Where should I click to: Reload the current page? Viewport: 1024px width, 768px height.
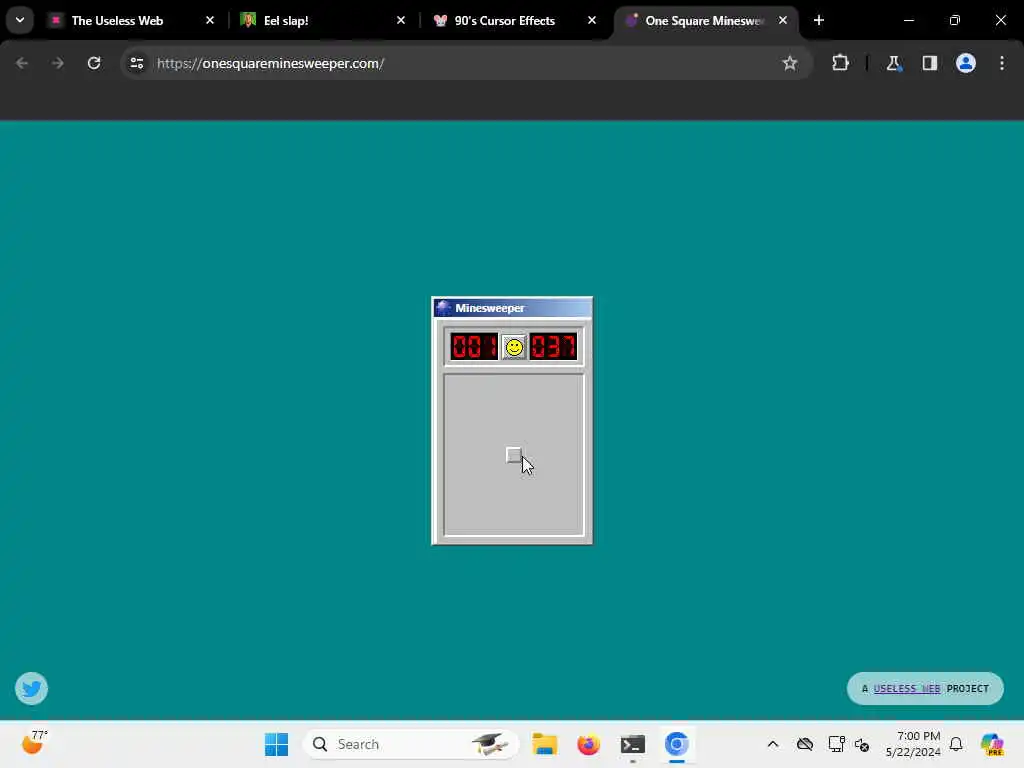click(x=94, y=63)
